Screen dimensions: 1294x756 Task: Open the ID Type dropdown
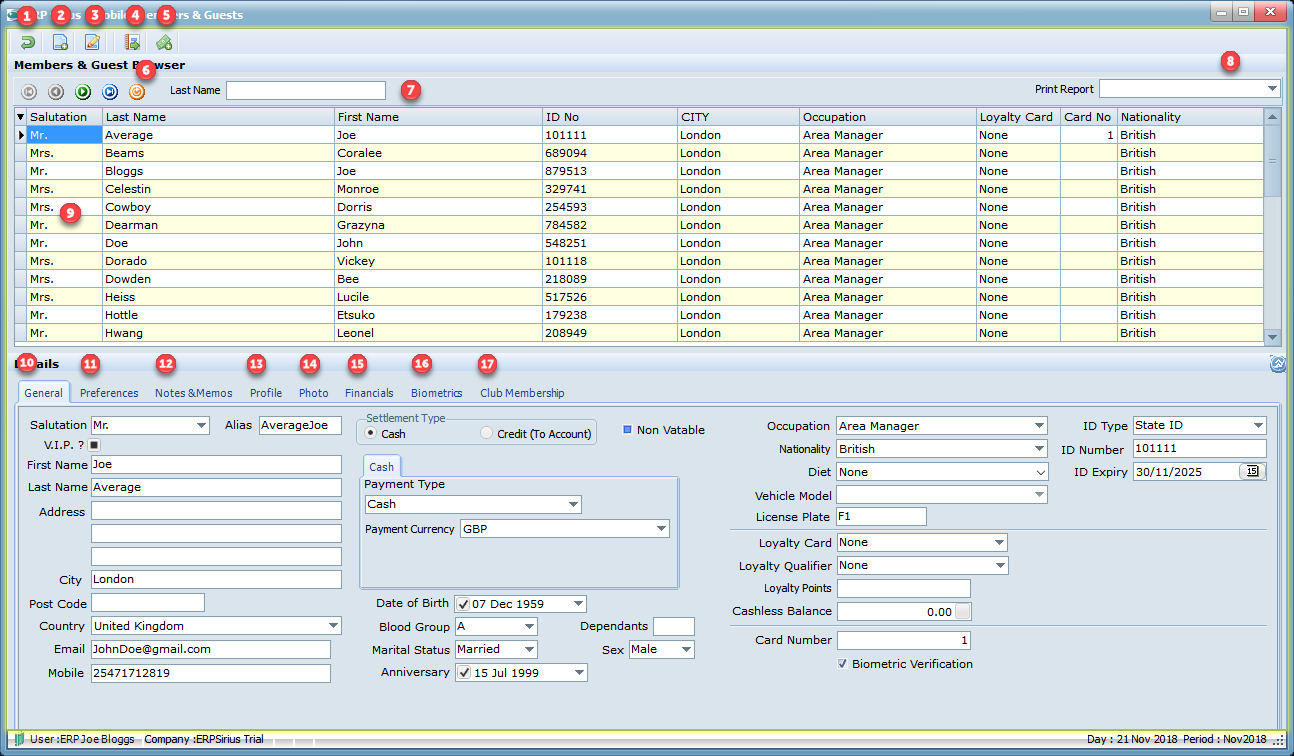coord(1258,426)
